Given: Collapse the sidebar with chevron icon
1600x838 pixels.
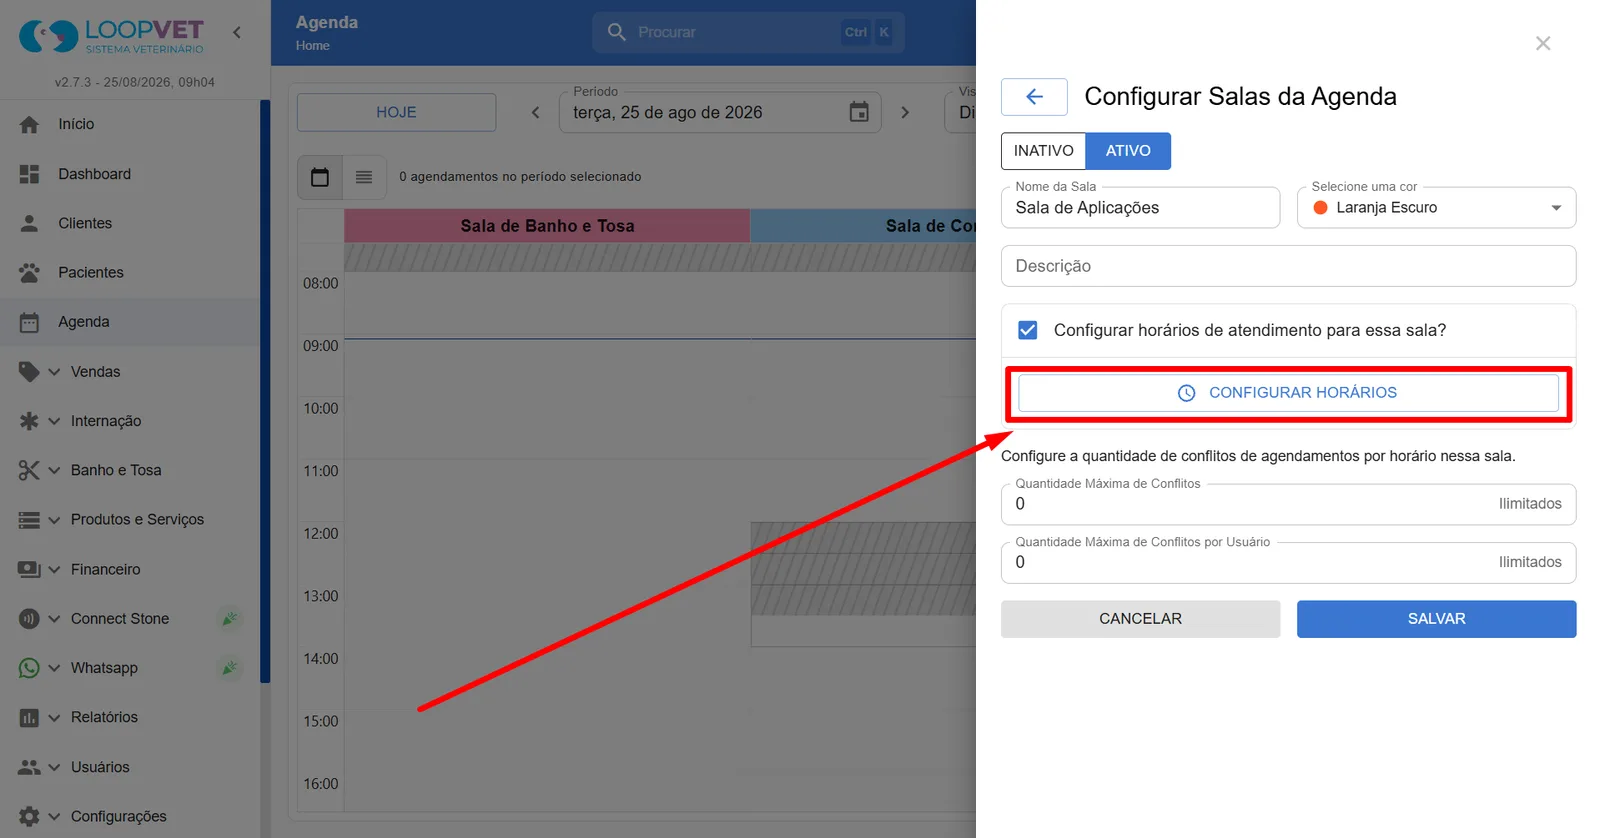Looking at the screenshot, I should pyautogui.click(x=237, y=32).
